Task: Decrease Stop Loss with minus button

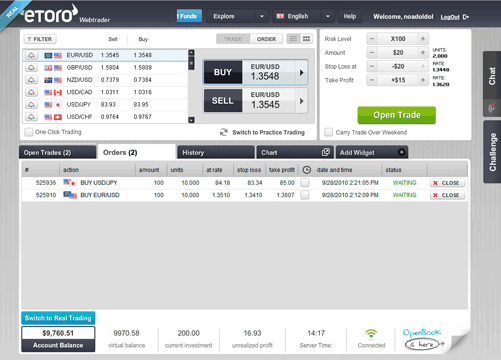Action: 372,66
